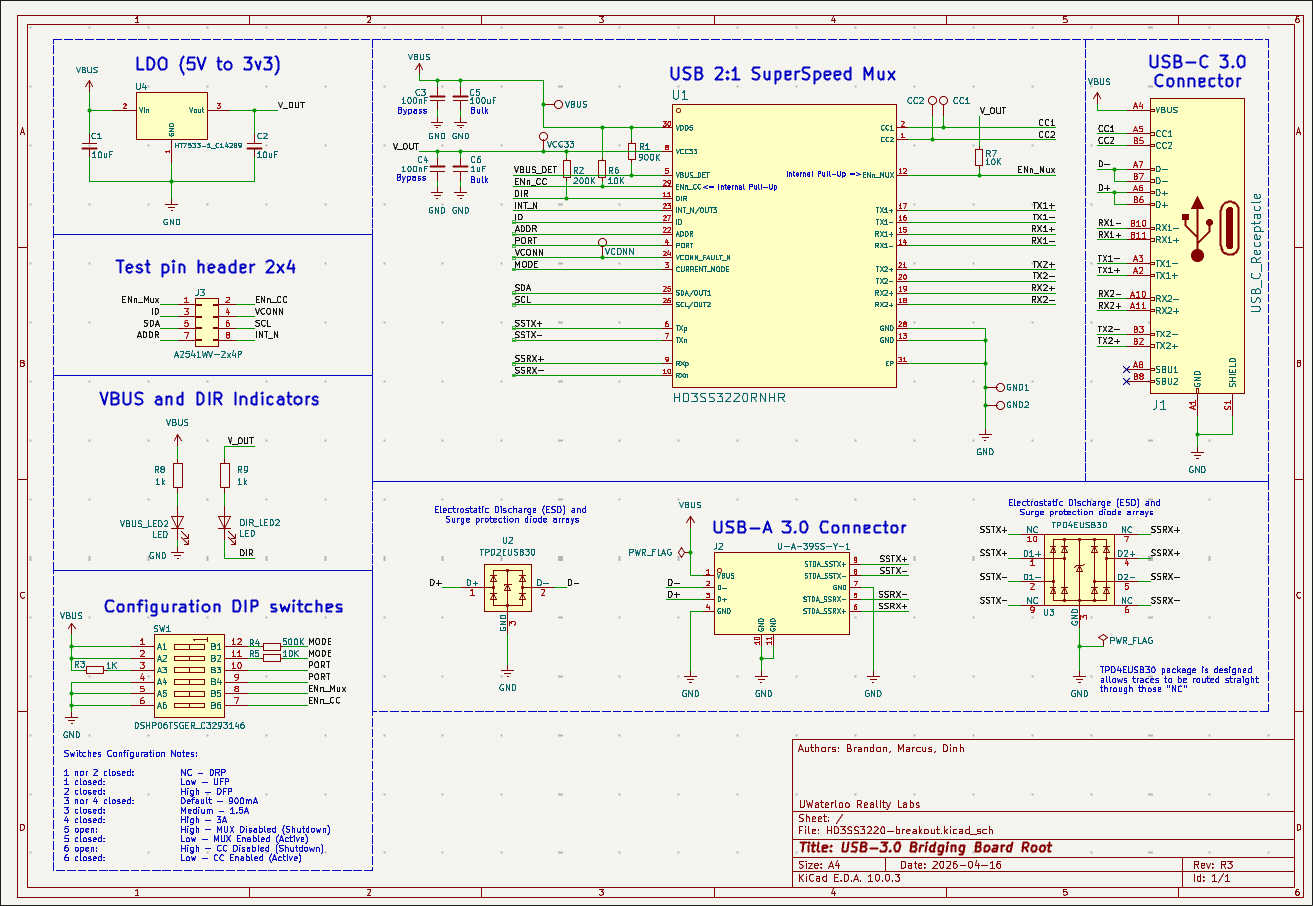Select resistor R6 10K

(601, 170)
